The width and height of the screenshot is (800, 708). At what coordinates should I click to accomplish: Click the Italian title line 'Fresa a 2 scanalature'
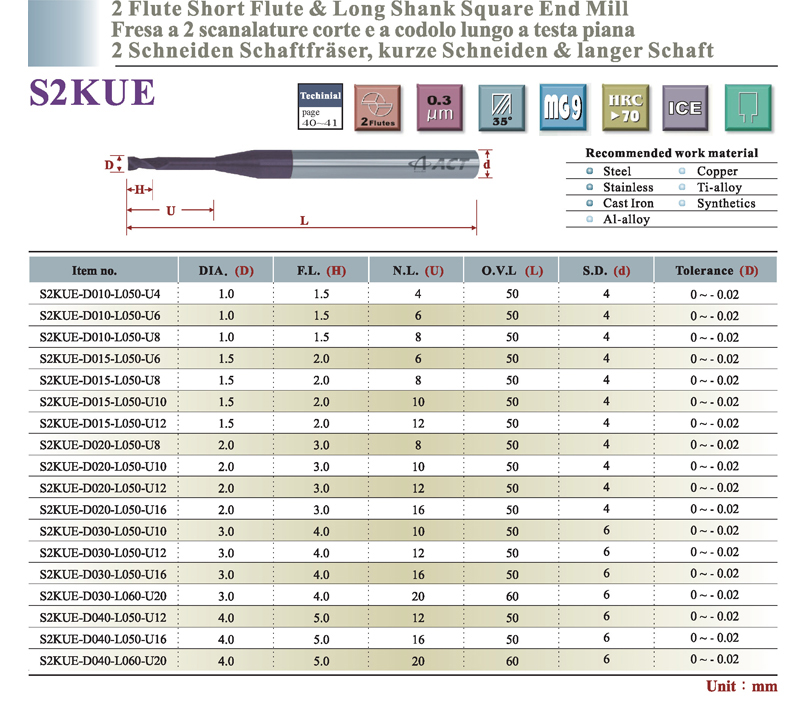pyautogui.click(x=373, y=30)
